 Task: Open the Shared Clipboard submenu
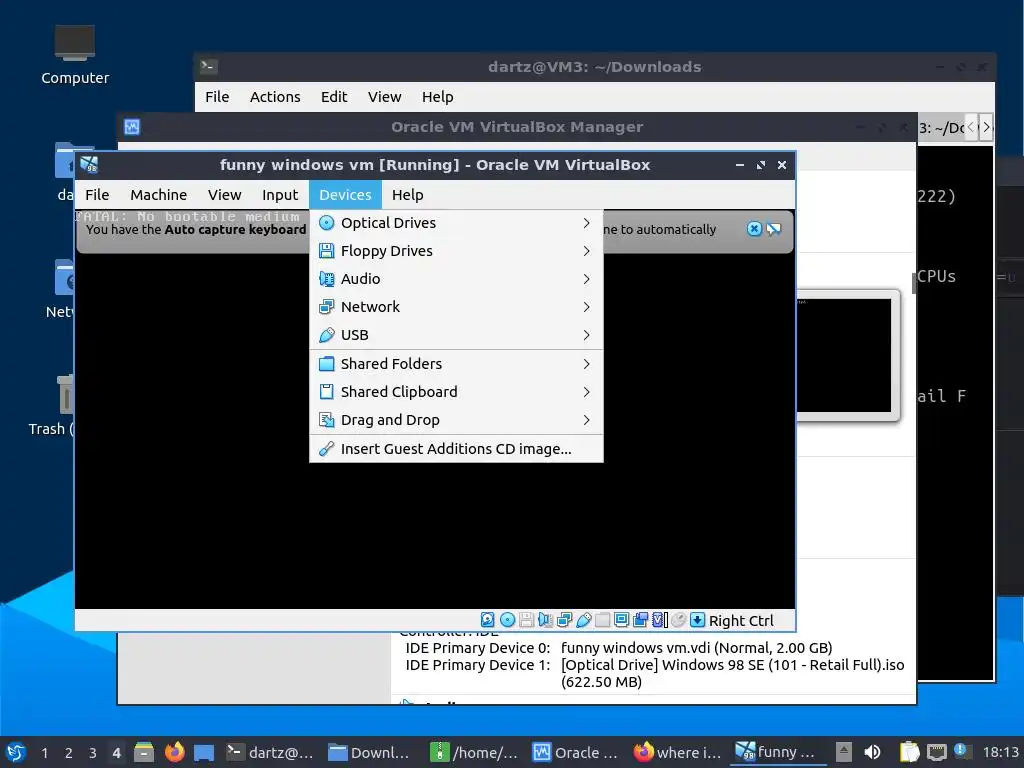456,392
